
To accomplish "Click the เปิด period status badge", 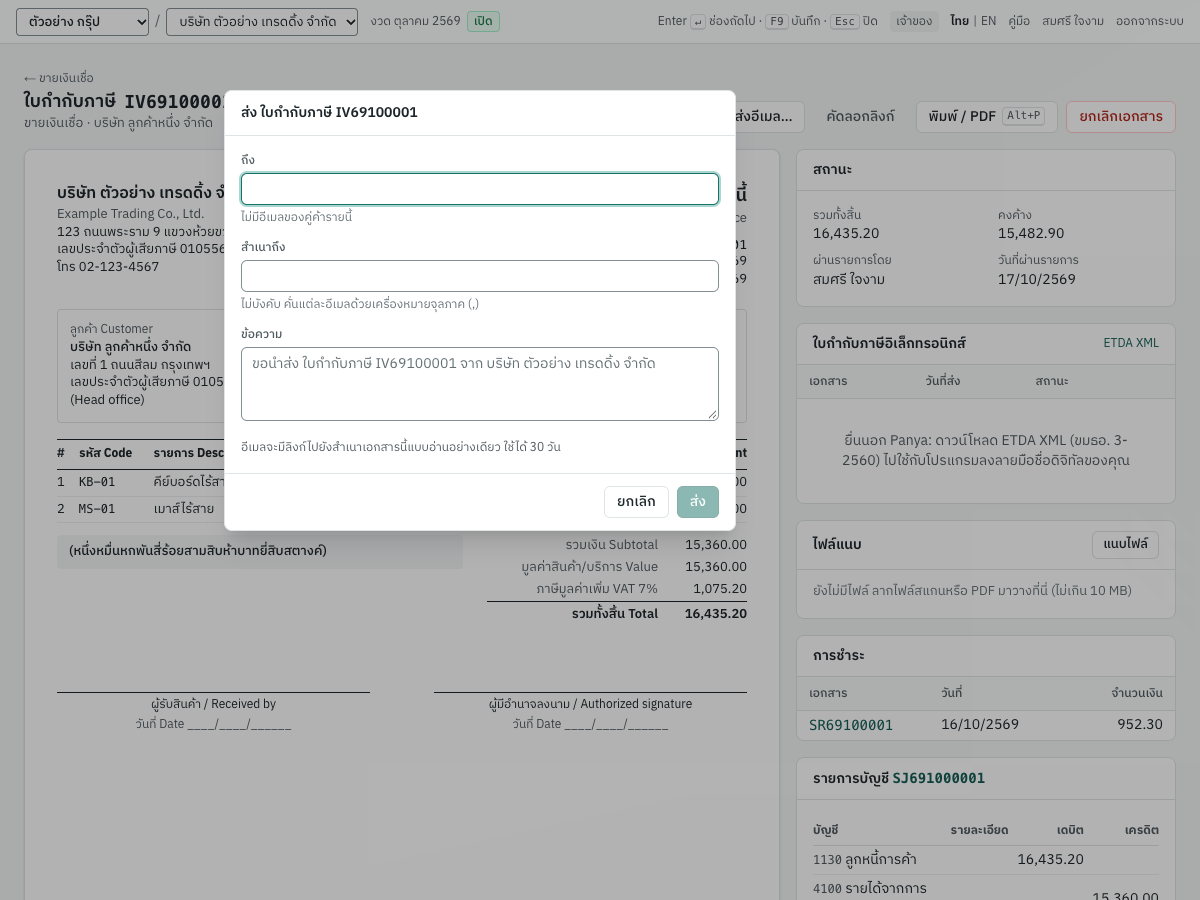I will tap(483, 21).
